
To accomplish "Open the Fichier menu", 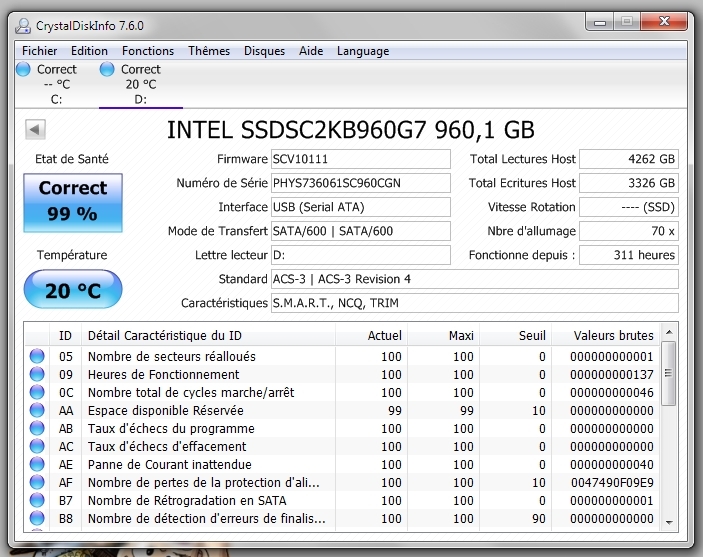I will pyautogui.click(x=40, y=51).
